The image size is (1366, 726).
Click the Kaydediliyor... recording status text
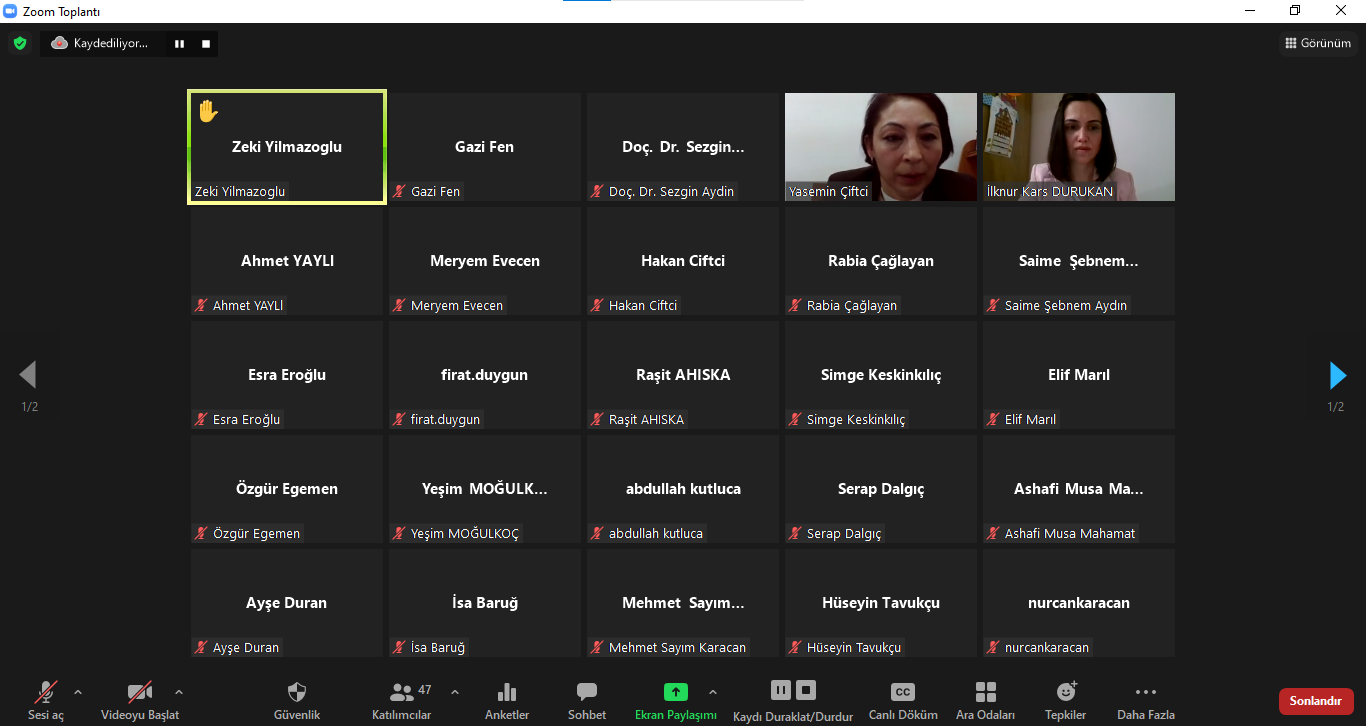point(110,43)
